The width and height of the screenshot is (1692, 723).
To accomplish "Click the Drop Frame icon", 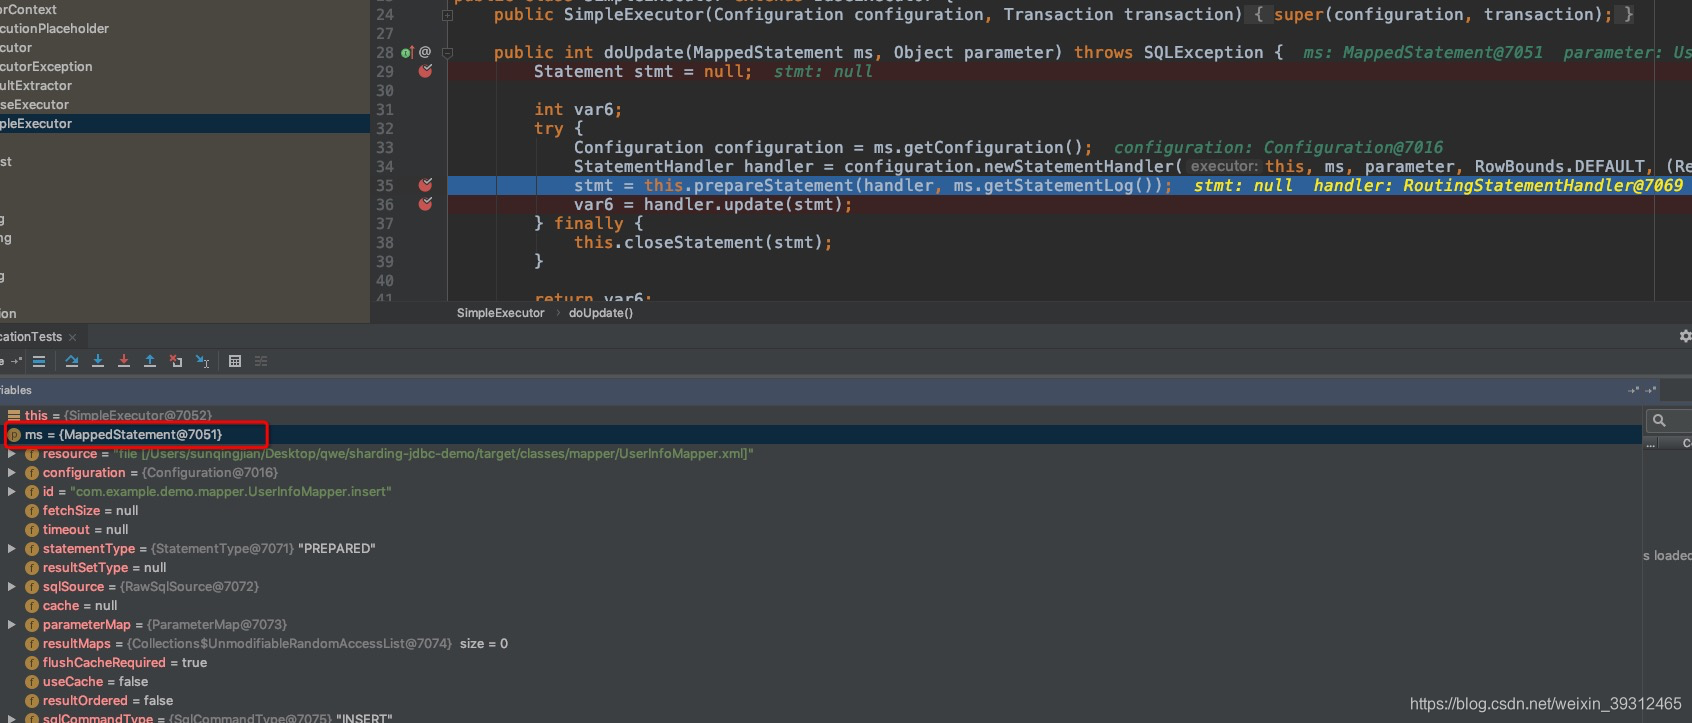I will pyautogui.click(x=176, y=361).
